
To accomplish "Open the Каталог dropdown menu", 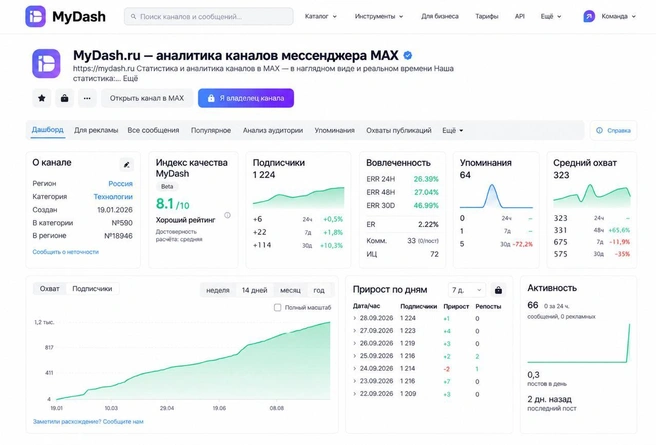I will (x=320, y=16).
